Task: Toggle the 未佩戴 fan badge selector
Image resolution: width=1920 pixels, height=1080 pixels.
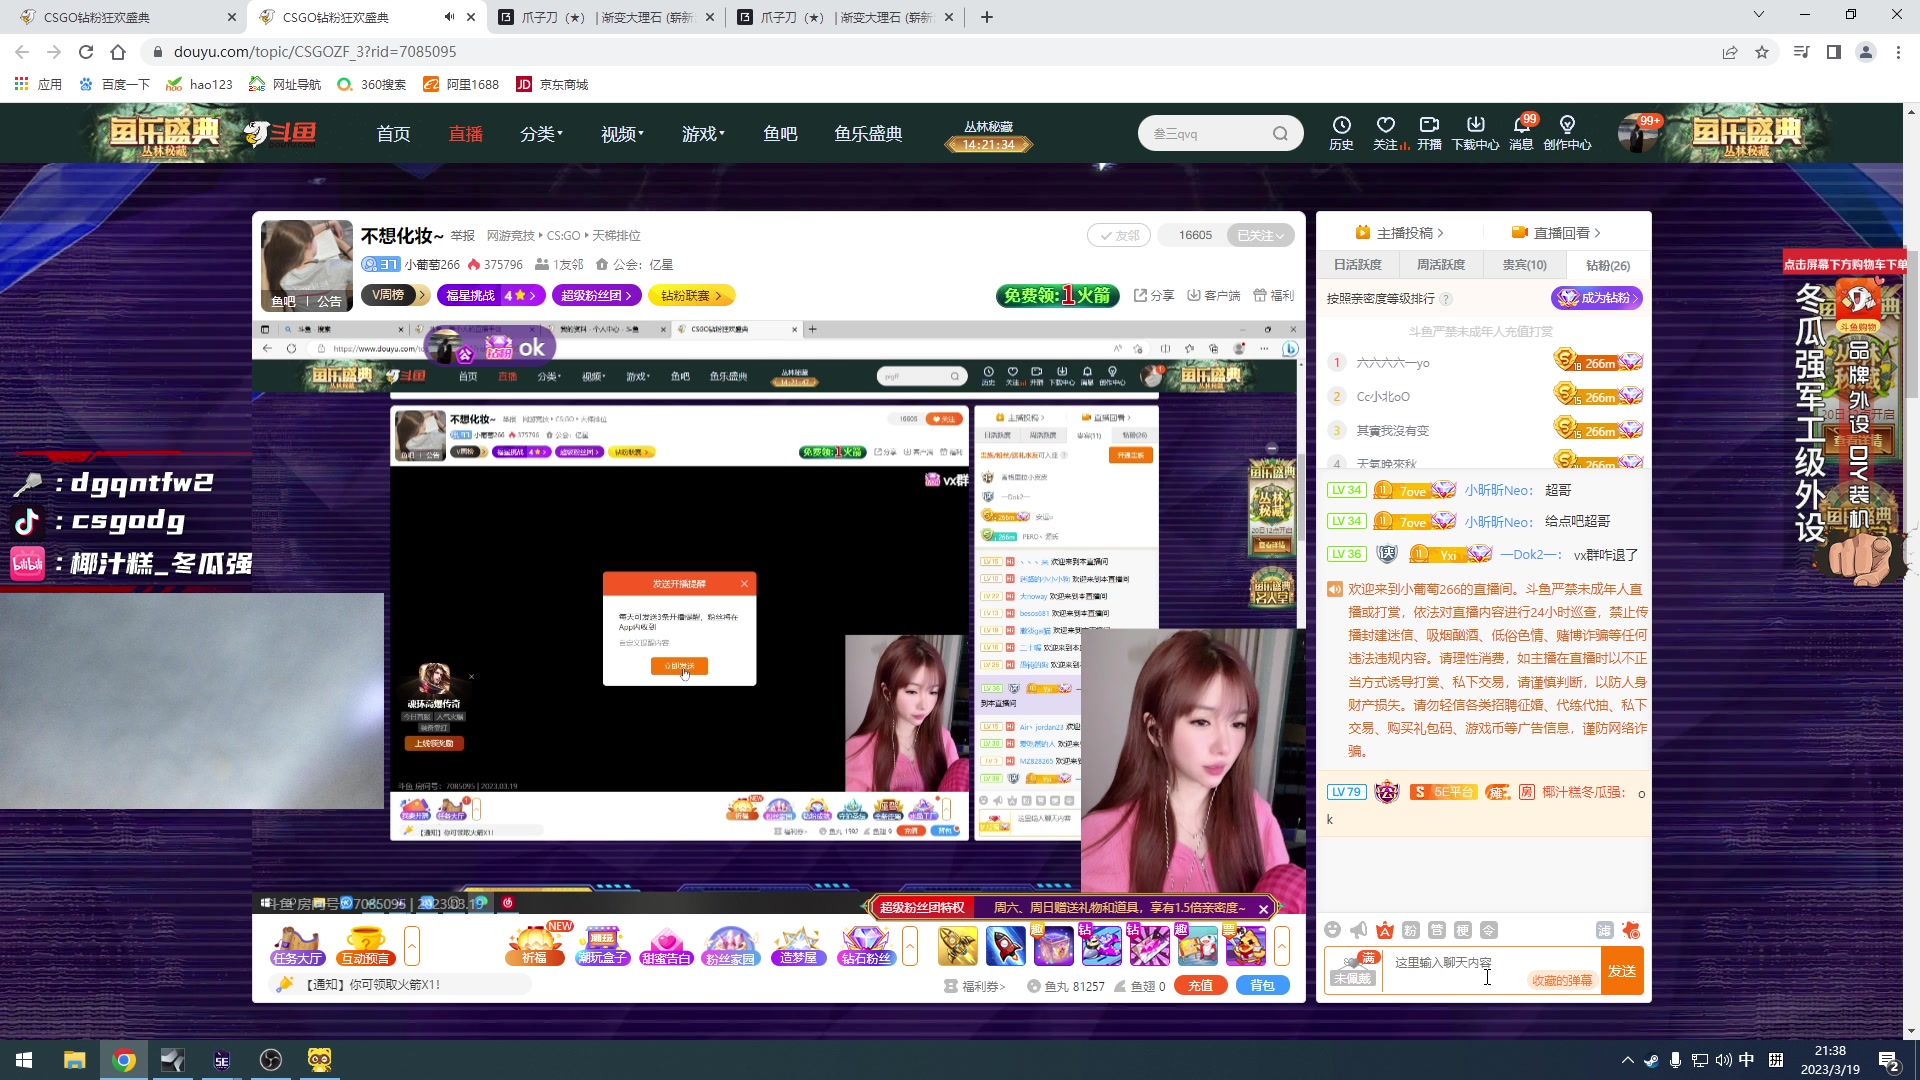Action: click(1352, 970)
